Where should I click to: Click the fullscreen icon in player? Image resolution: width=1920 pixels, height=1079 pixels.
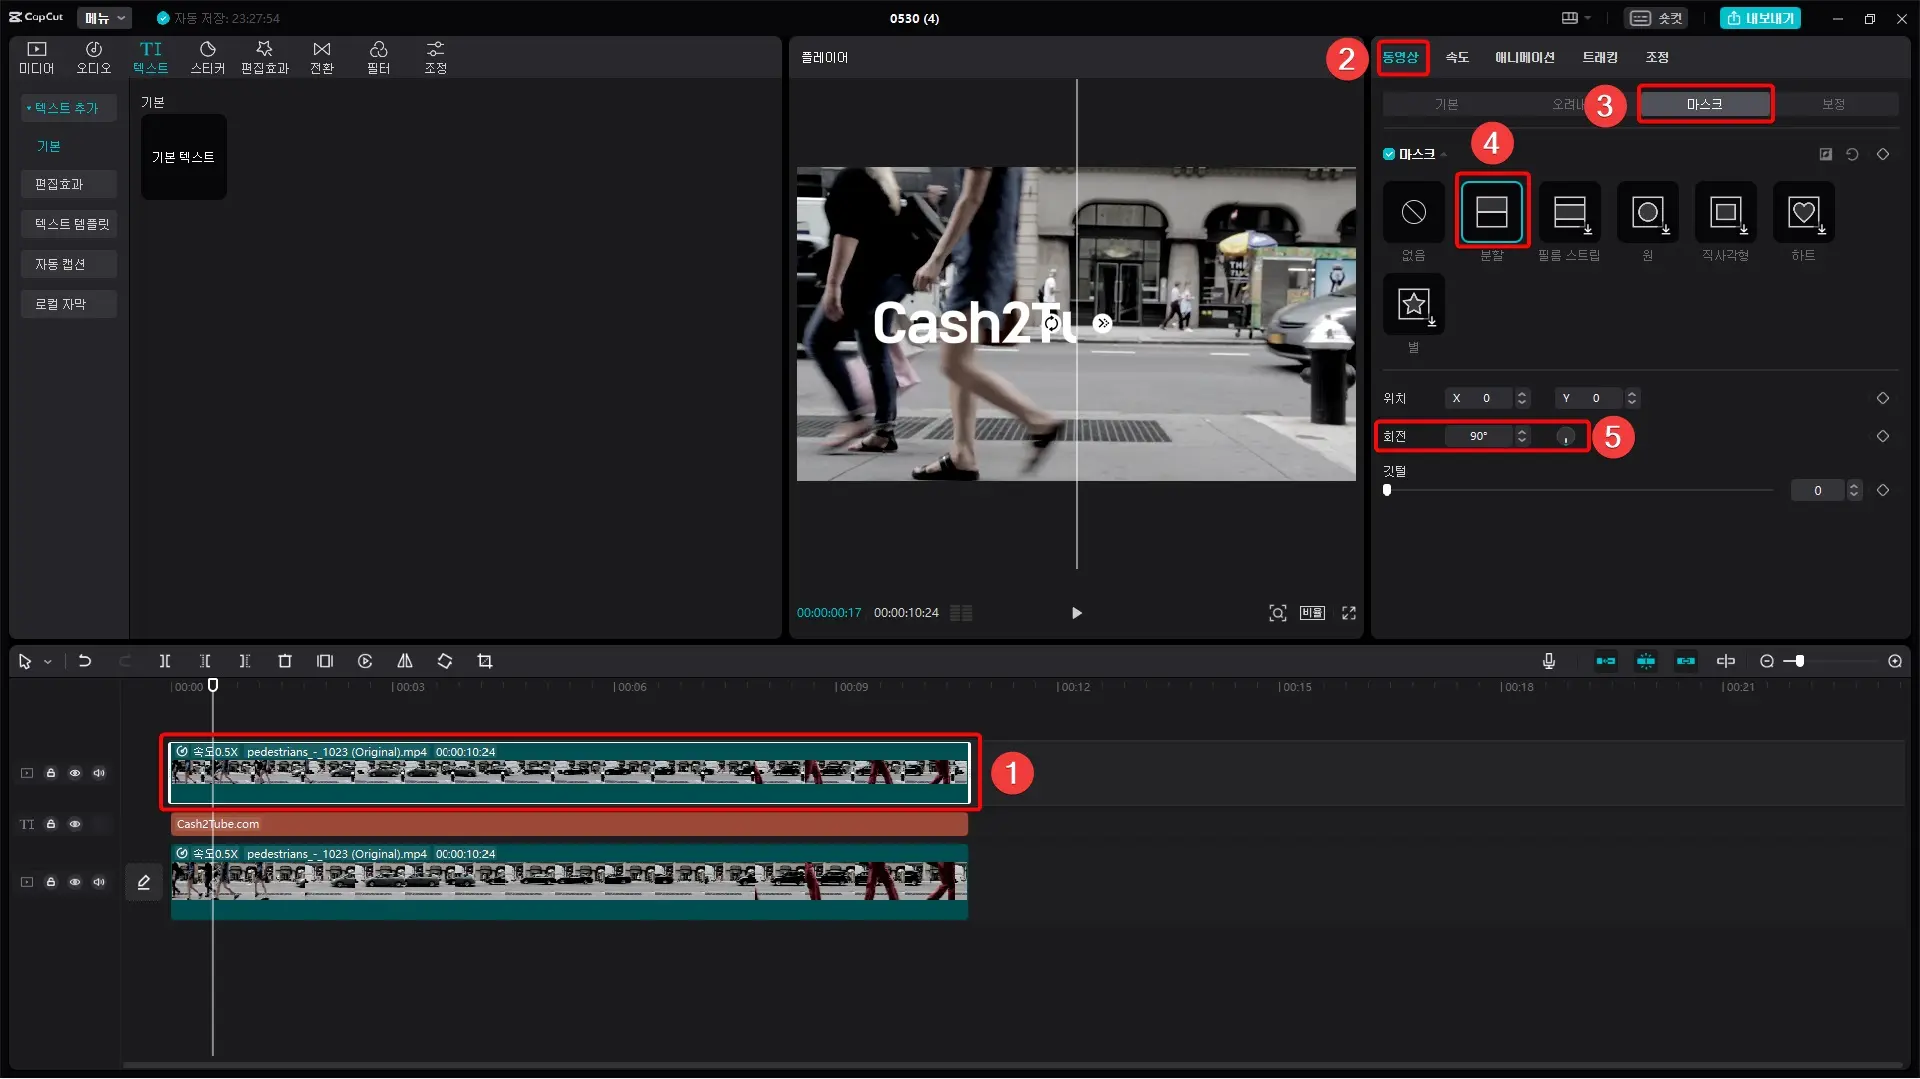(1349, 613)
